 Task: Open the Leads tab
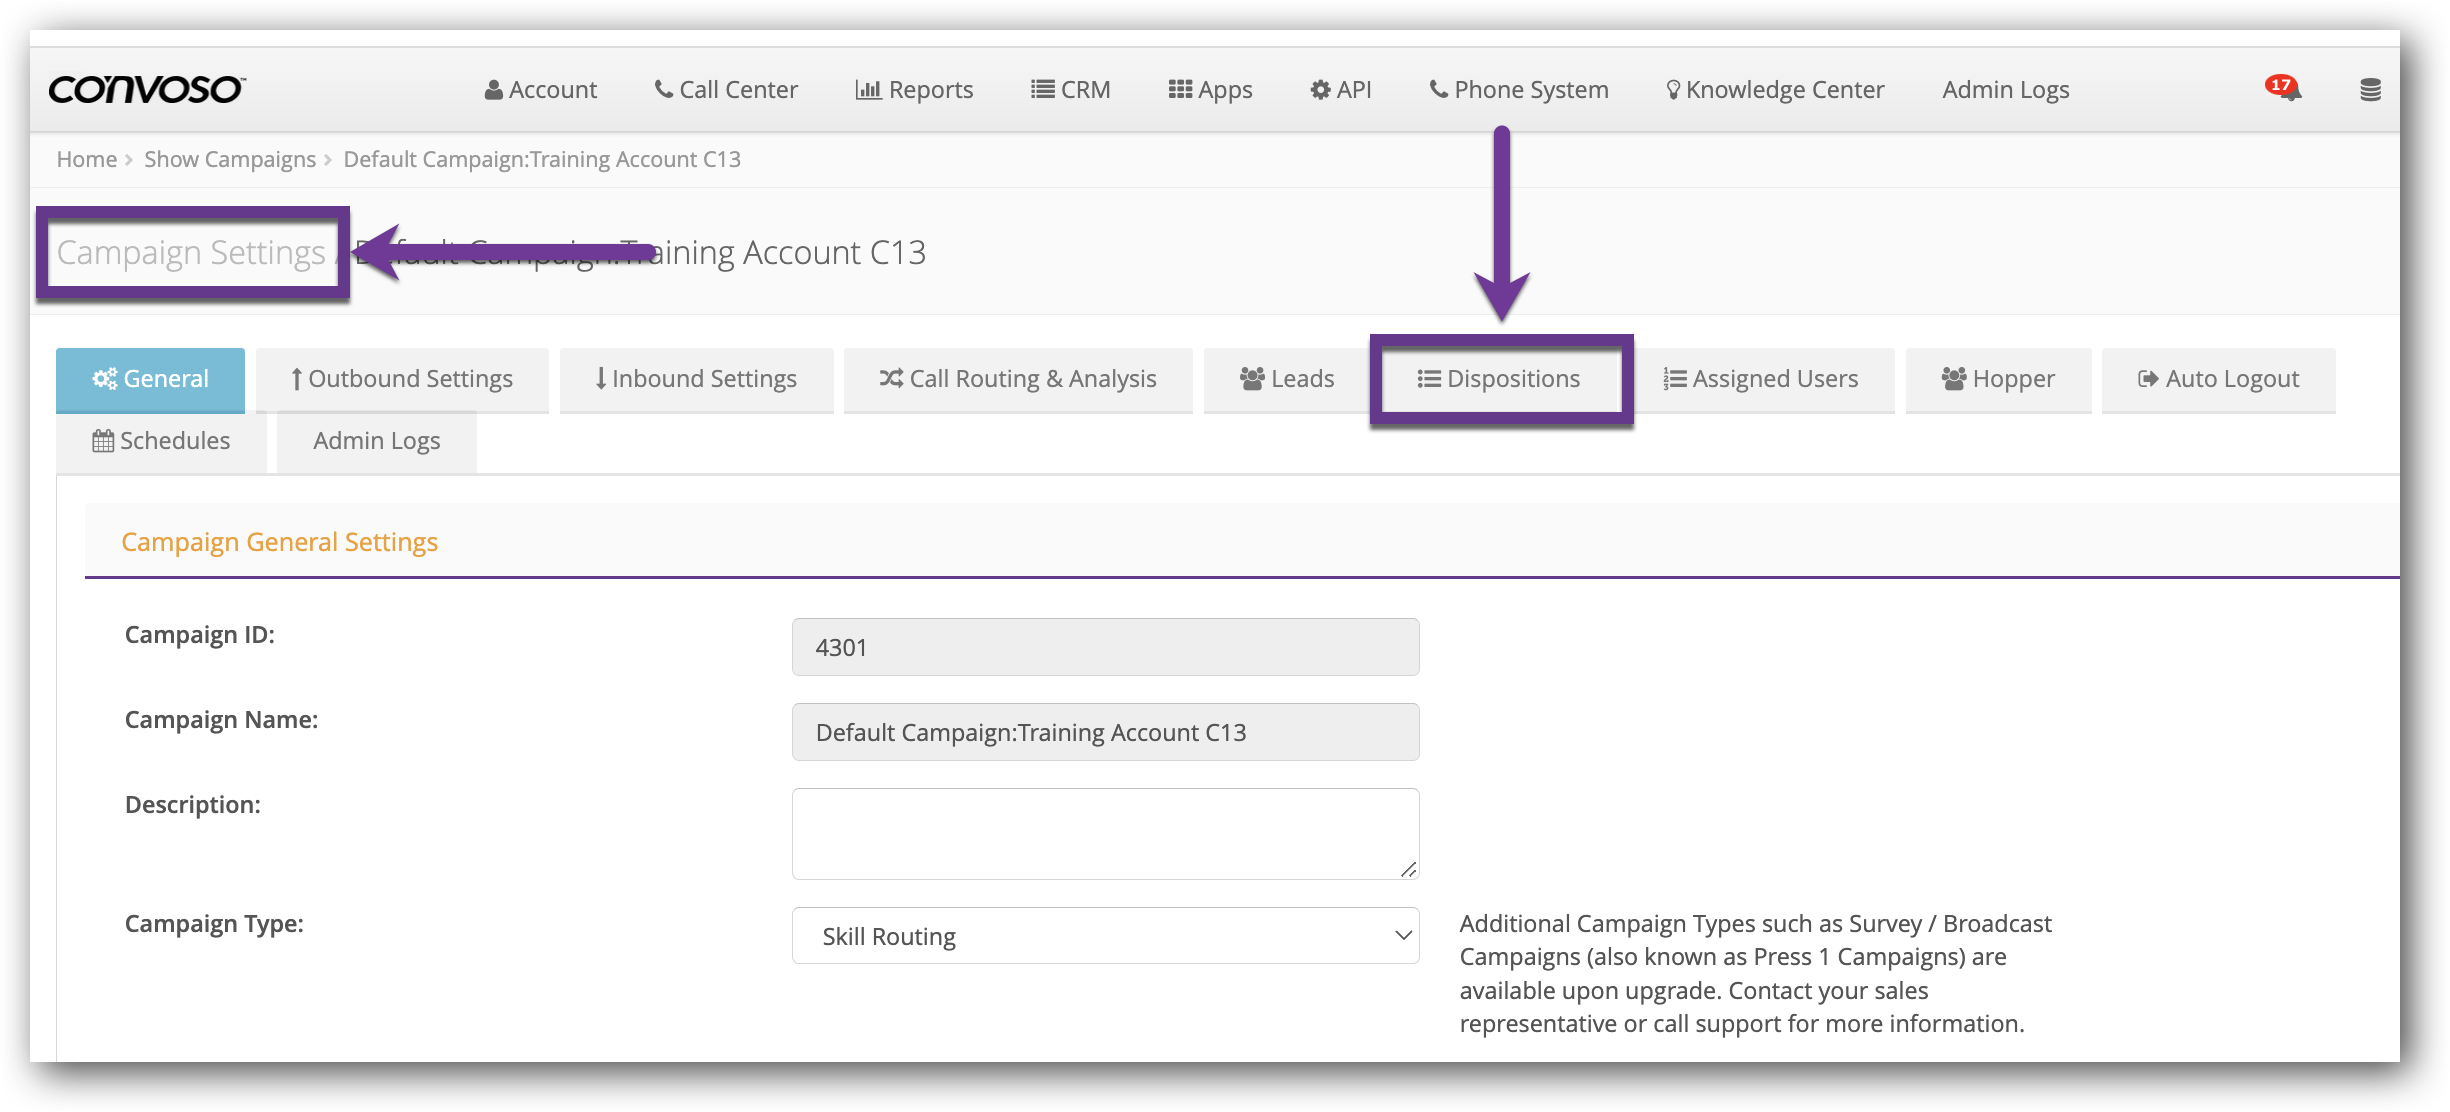coord(1287,379)
